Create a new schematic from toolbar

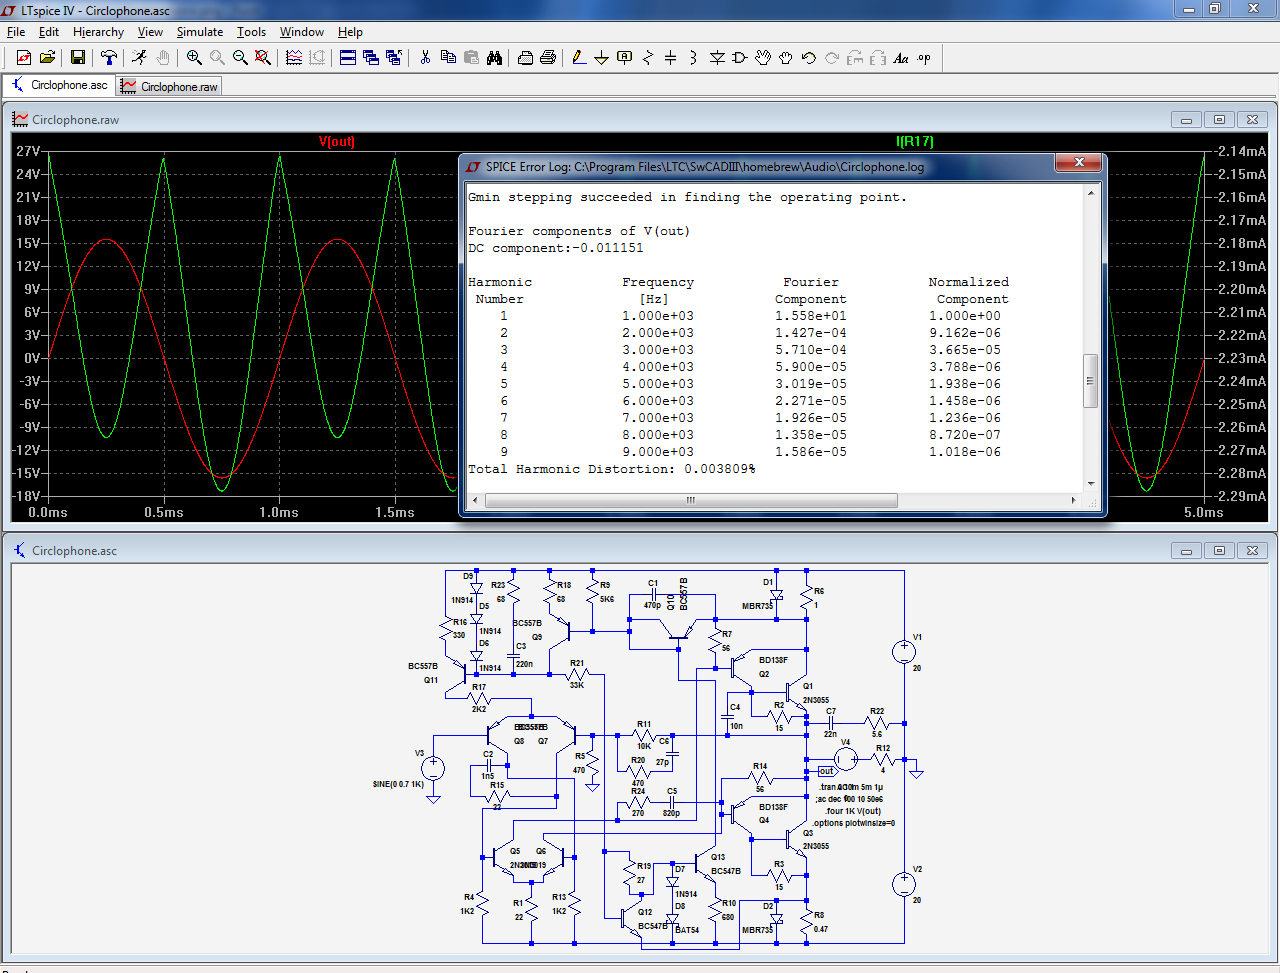click(x=24, y=58)
